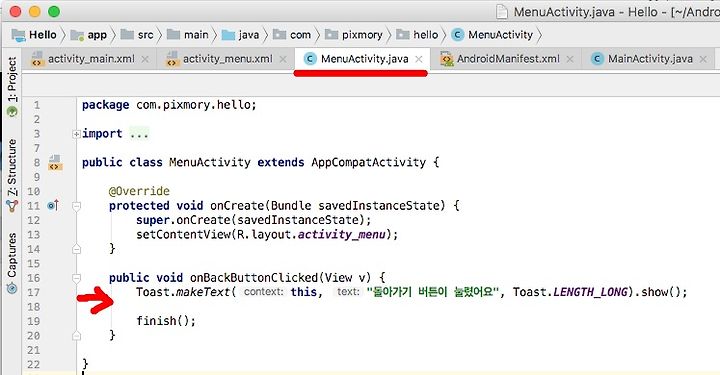Click related XML file gutter icon line 8

pyautogui.click(x=55, y=162)
